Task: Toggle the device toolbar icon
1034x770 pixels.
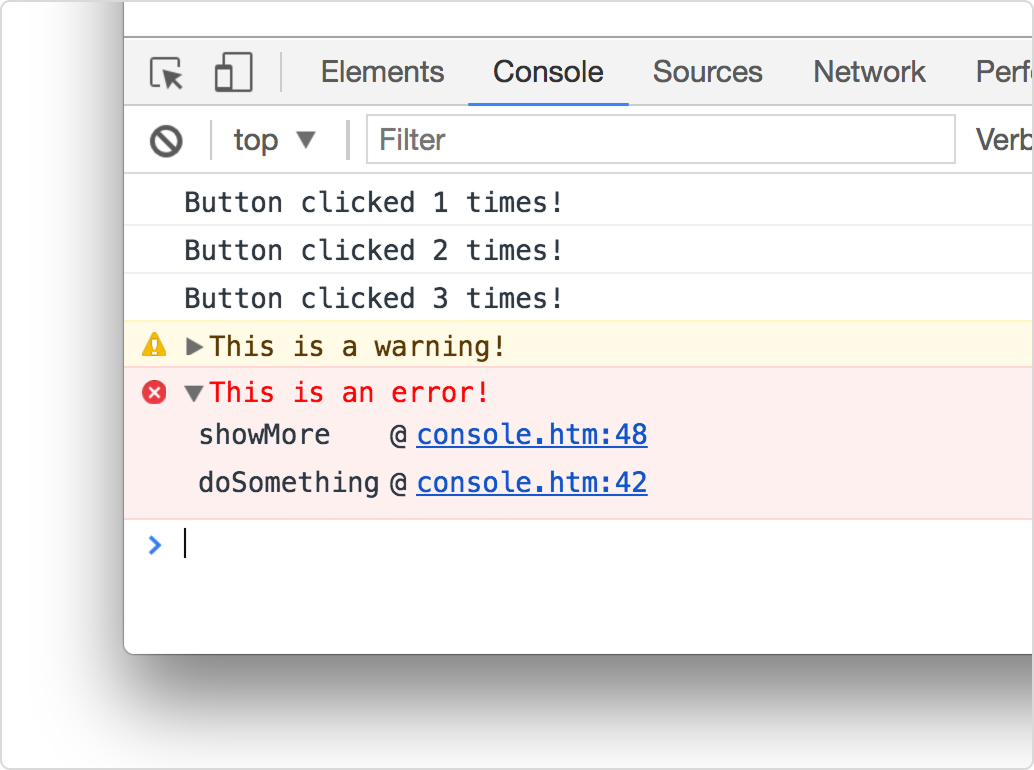Action: (233, 73)
